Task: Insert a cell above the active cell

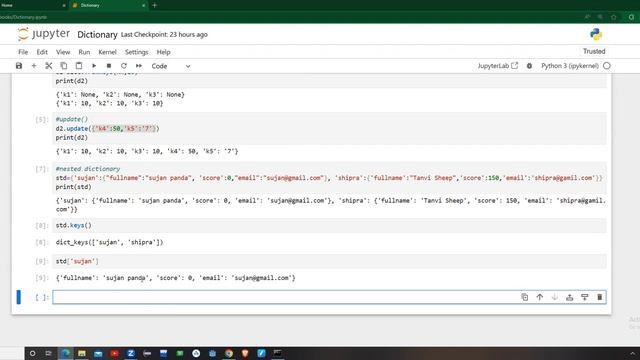Action: (569, 297)
